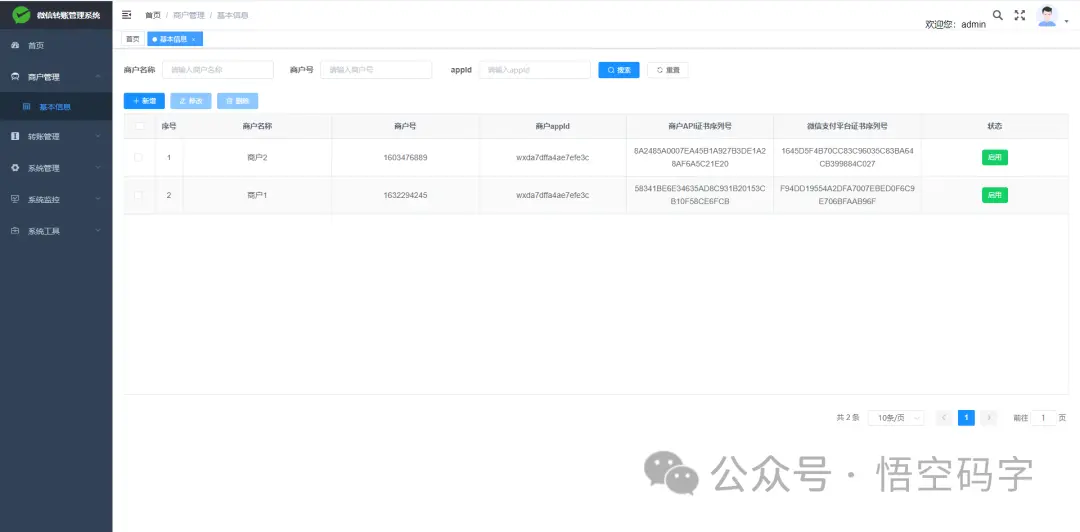Screen dimensions: 1080x532
Task: Click 商户管理 in the breadcrumb
Action: [x=189, y=15]
